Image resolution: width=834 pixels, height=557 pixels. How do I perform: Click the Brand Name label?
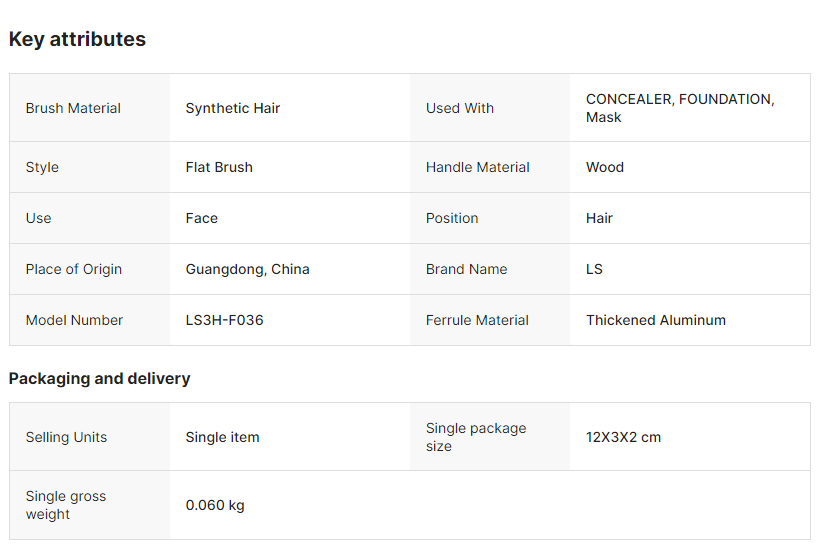466,269
